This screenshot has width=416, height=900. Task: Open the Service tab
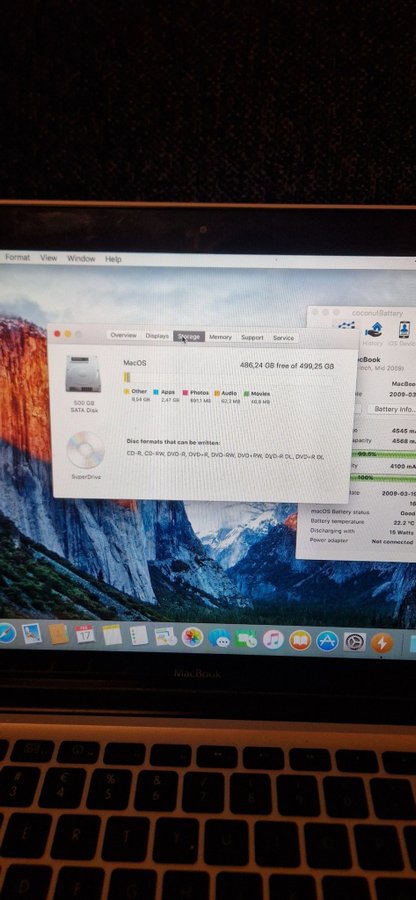point(283,338)
